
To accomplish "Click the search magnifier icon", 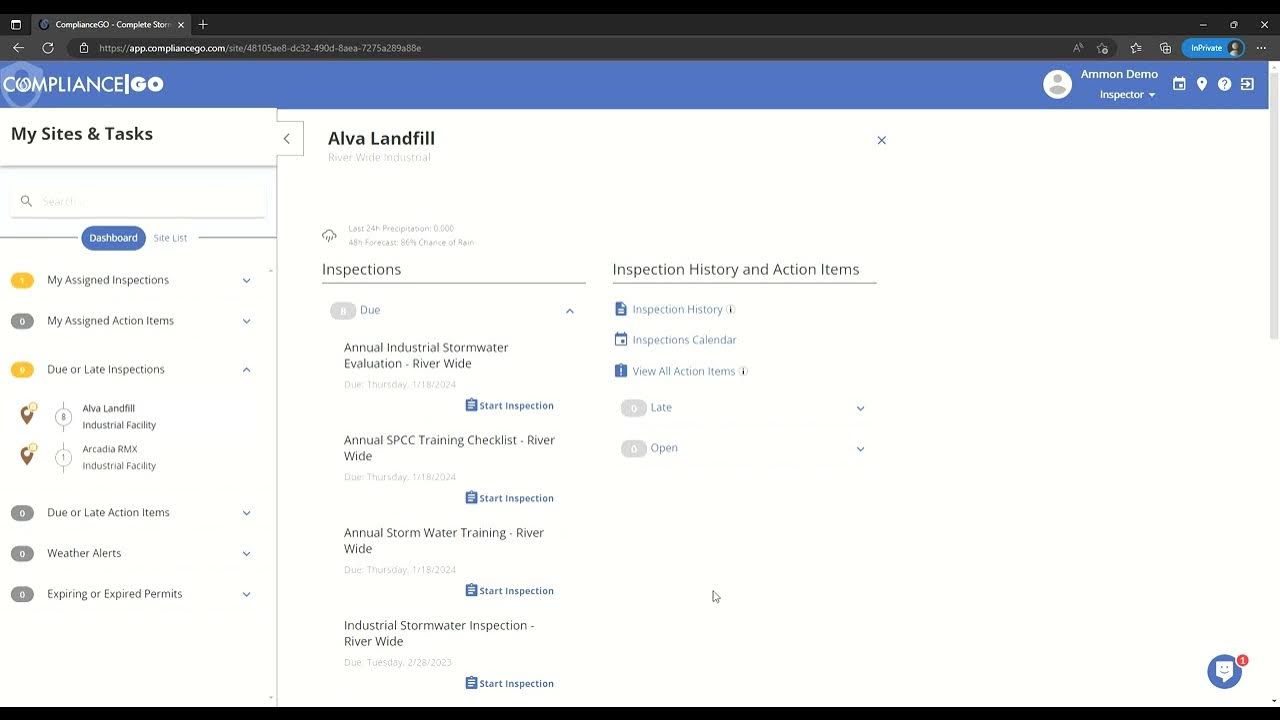I will tap(26, 201).
